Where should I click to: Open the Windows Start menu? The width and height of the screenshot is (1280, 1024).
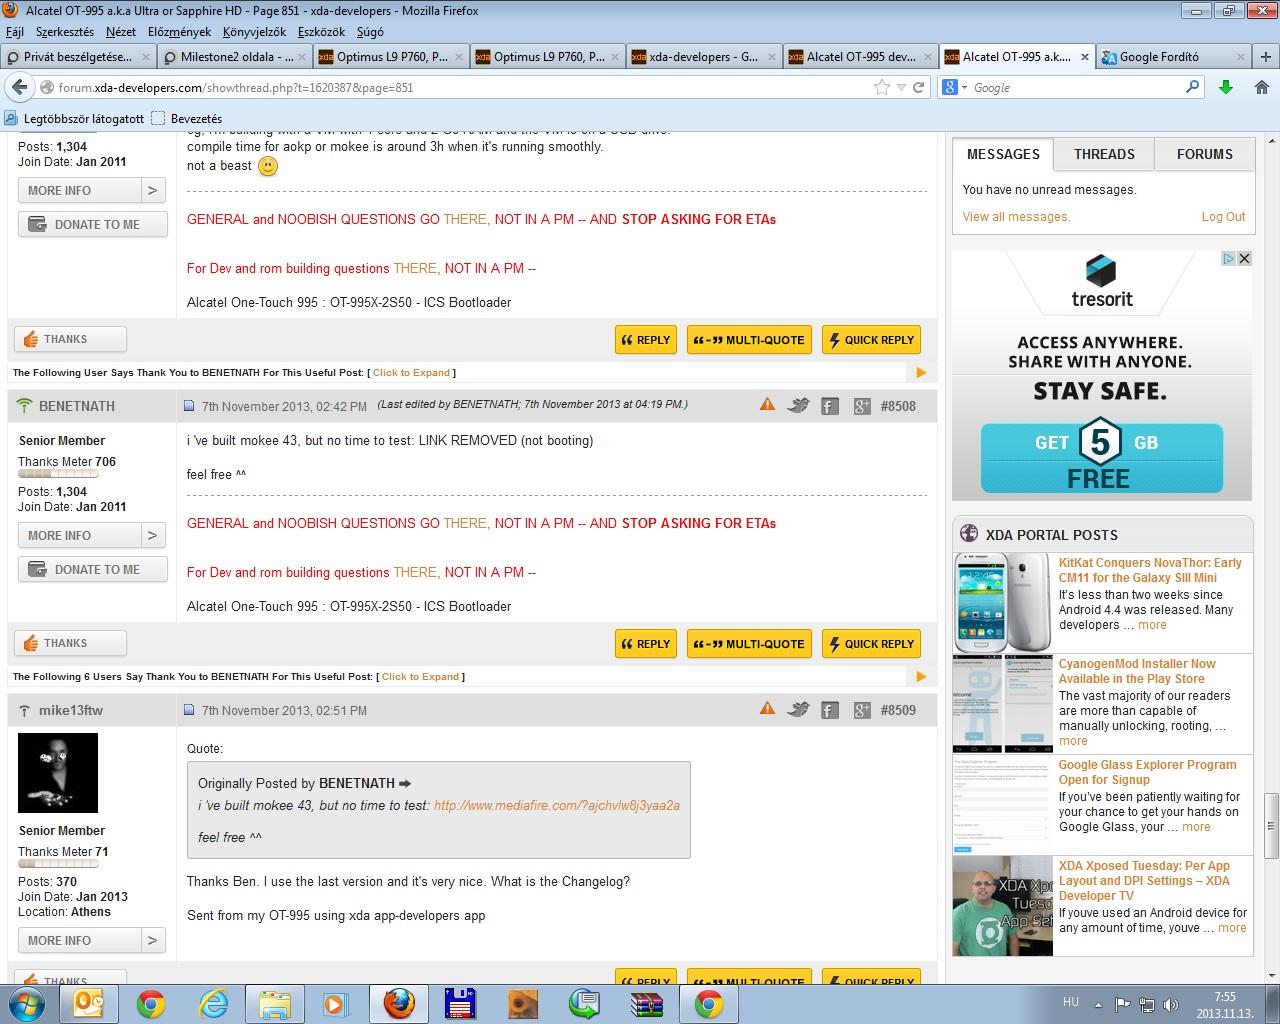[28, 1003]
